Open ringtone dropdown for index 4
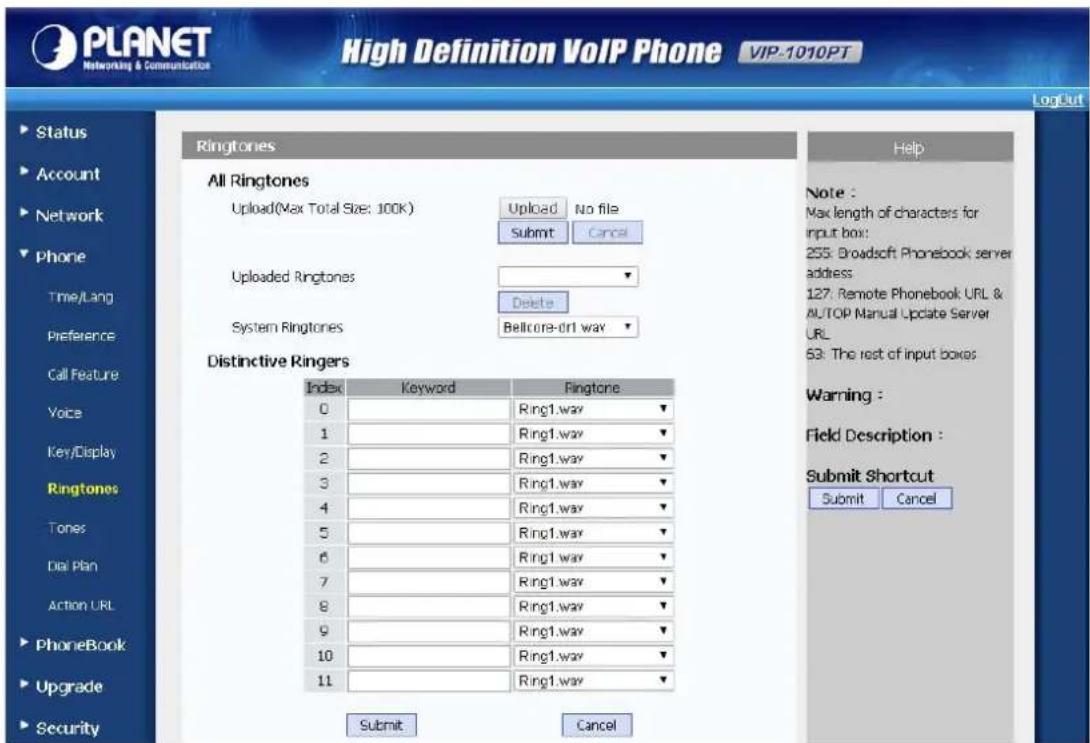Image resolution: width=1090 pixels, height=743 pixels. tap(593, 508)
